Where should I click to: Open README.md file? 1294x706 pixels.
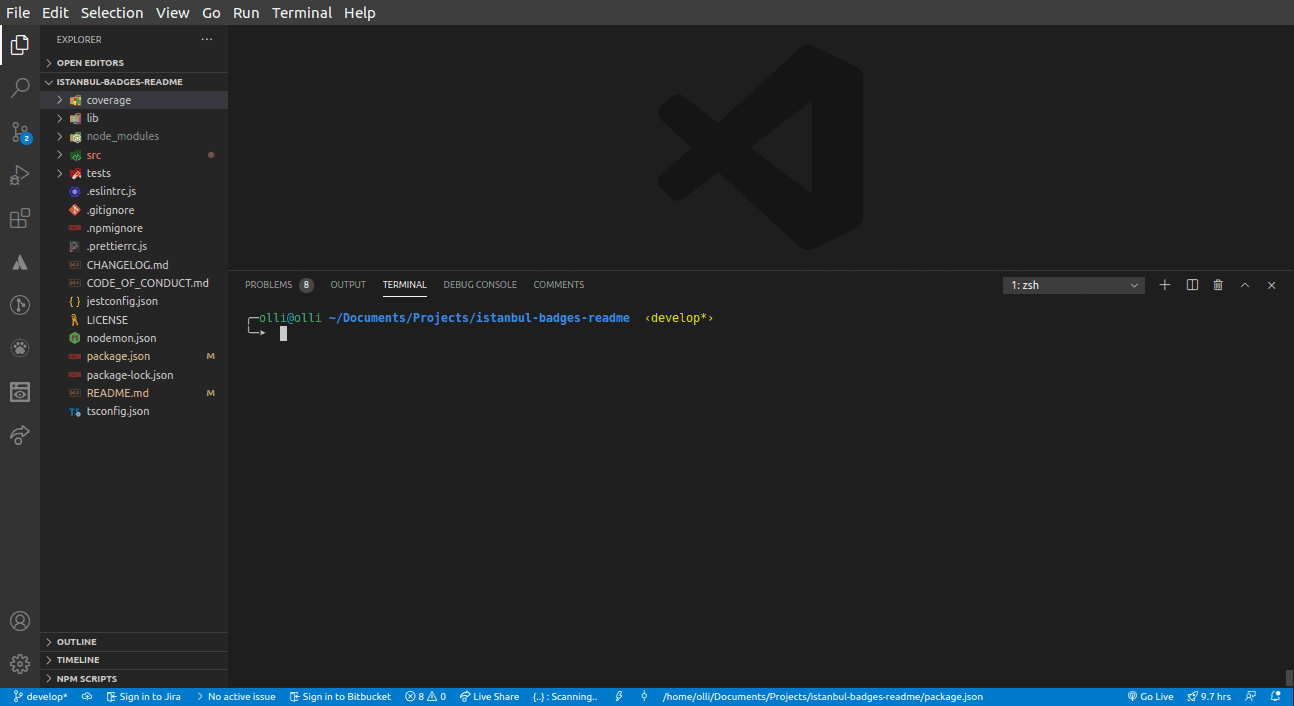(x=134, y=393)
